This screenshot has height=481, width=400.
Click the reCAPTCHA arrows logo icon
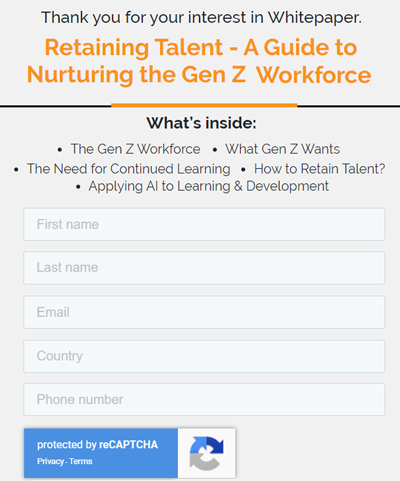tap(207, 453)
